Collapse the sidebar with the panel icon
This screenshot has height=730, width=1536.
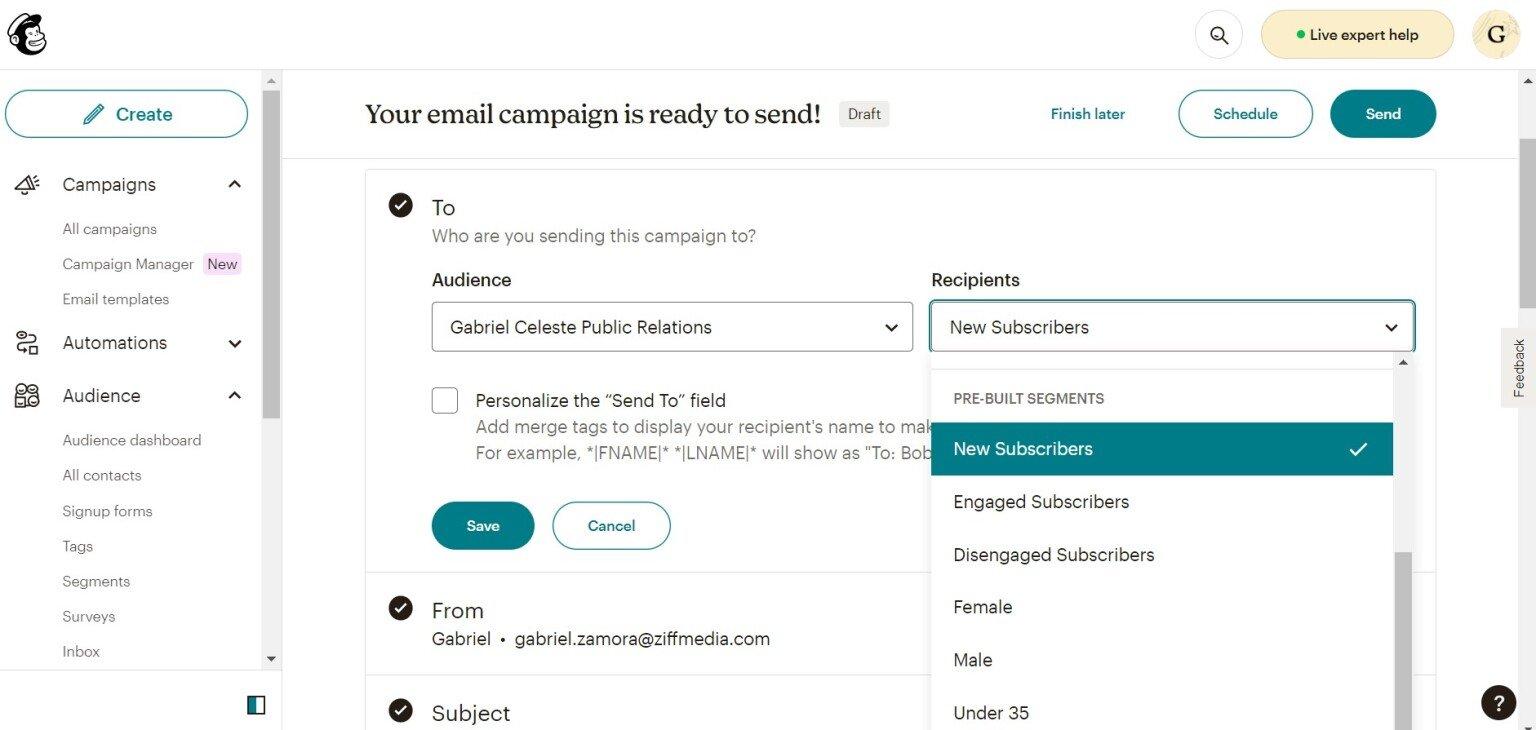point(256,705)
